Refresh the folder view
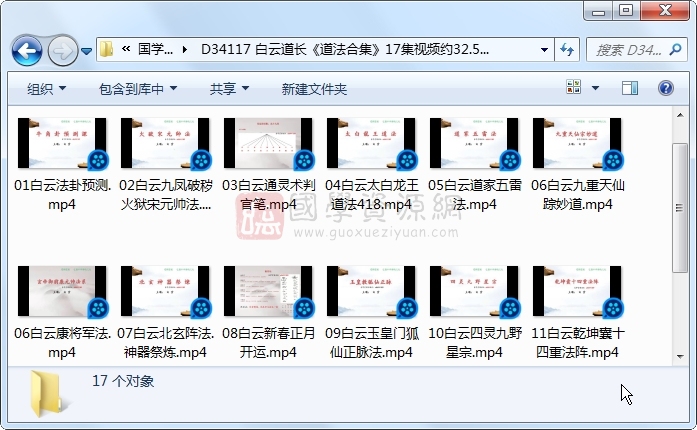The image size is (697, 430). [x=567, y=49]
